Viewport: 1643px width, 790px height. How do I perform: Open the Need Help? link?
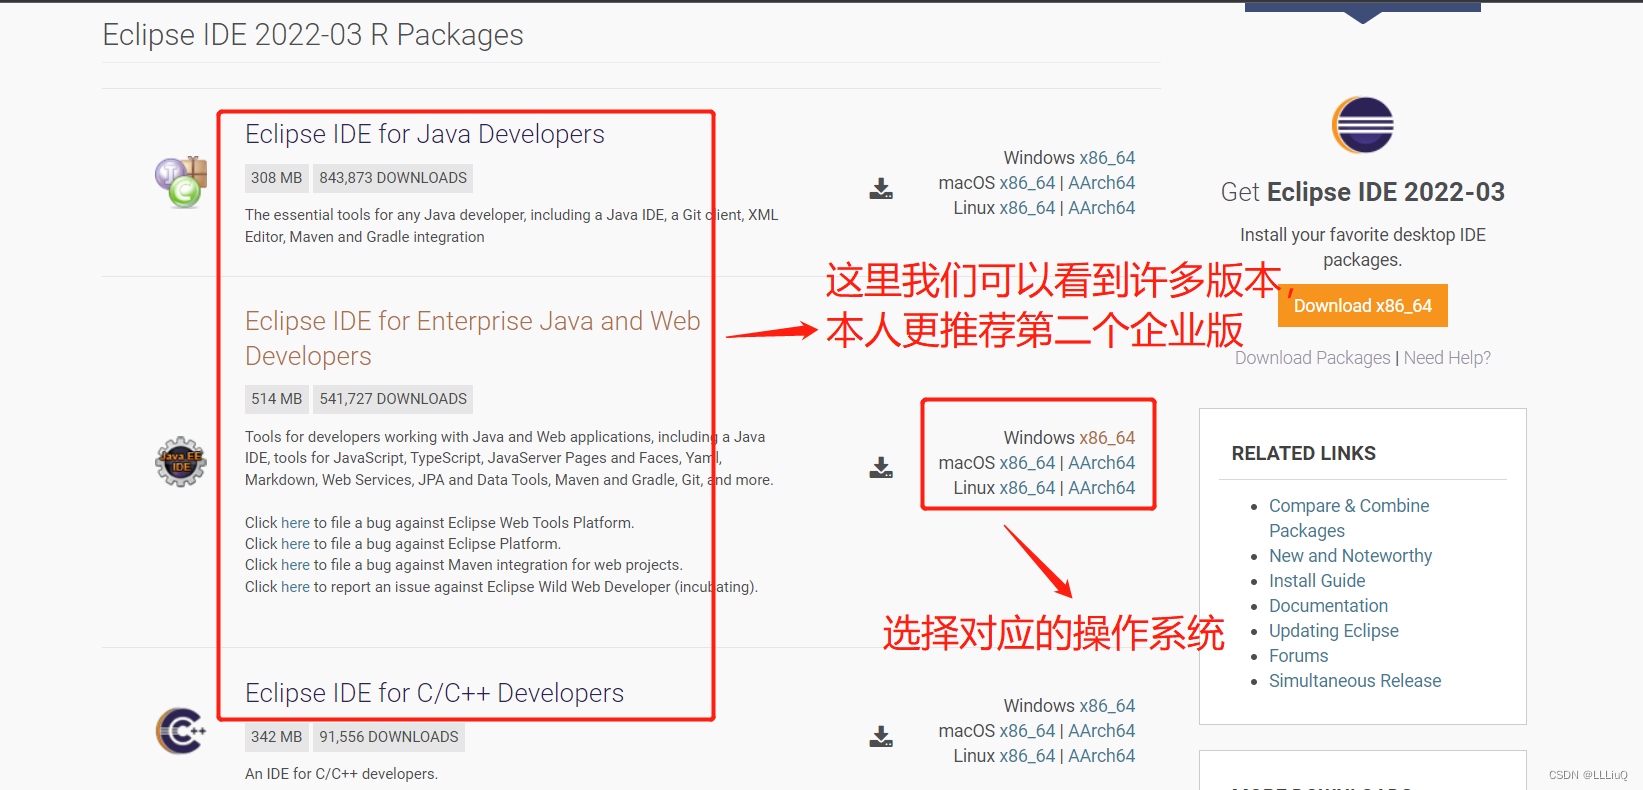1447,358
